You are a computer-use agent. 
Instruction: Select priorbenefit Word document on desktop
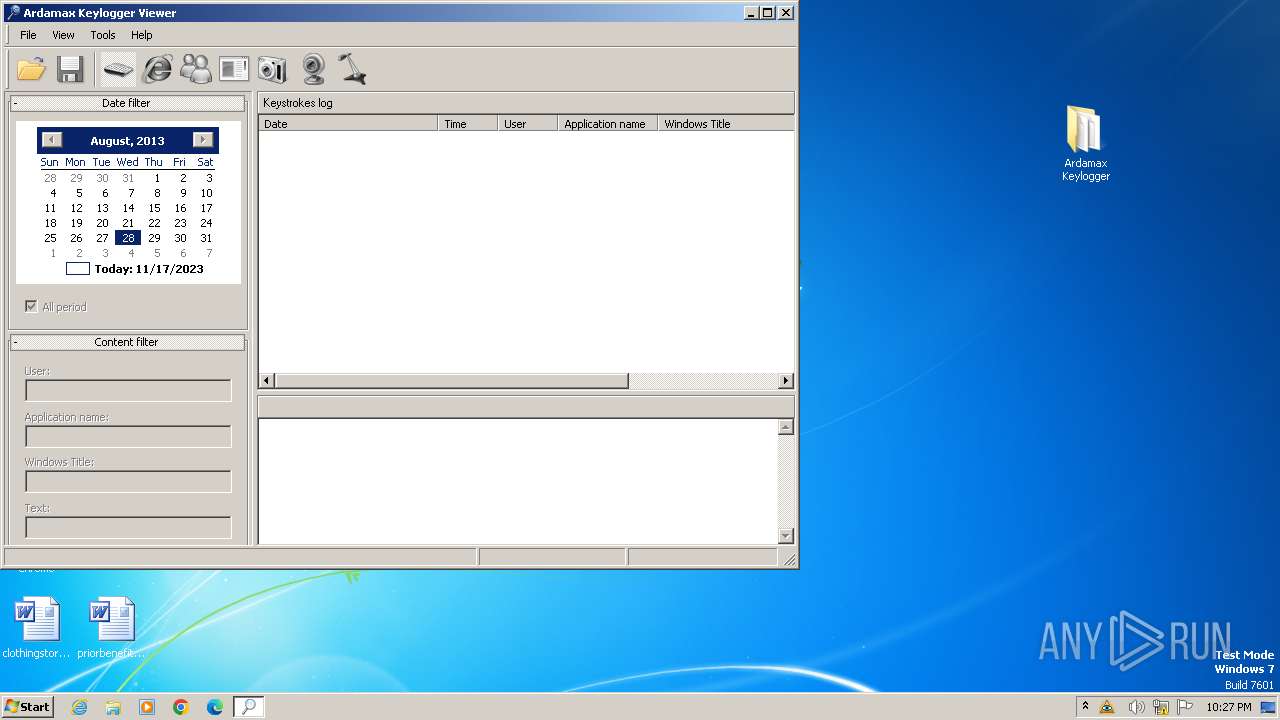(111, 627)
